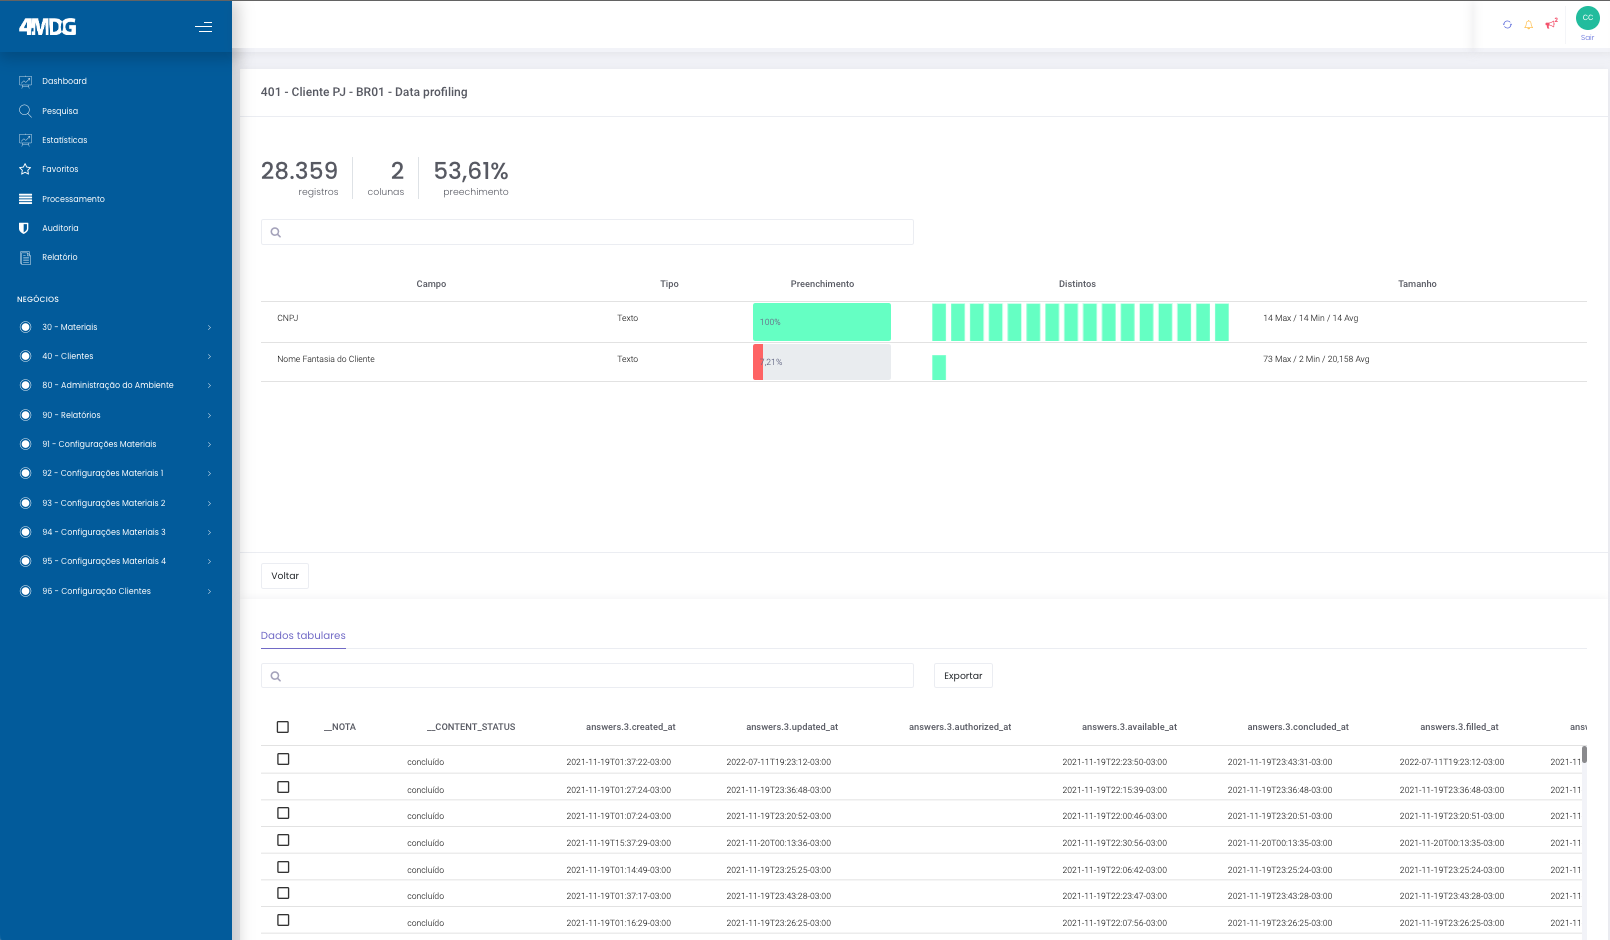Click the Pesquisa magnifier icon in sidebar

pyautogui.click(x=25, y=111)
